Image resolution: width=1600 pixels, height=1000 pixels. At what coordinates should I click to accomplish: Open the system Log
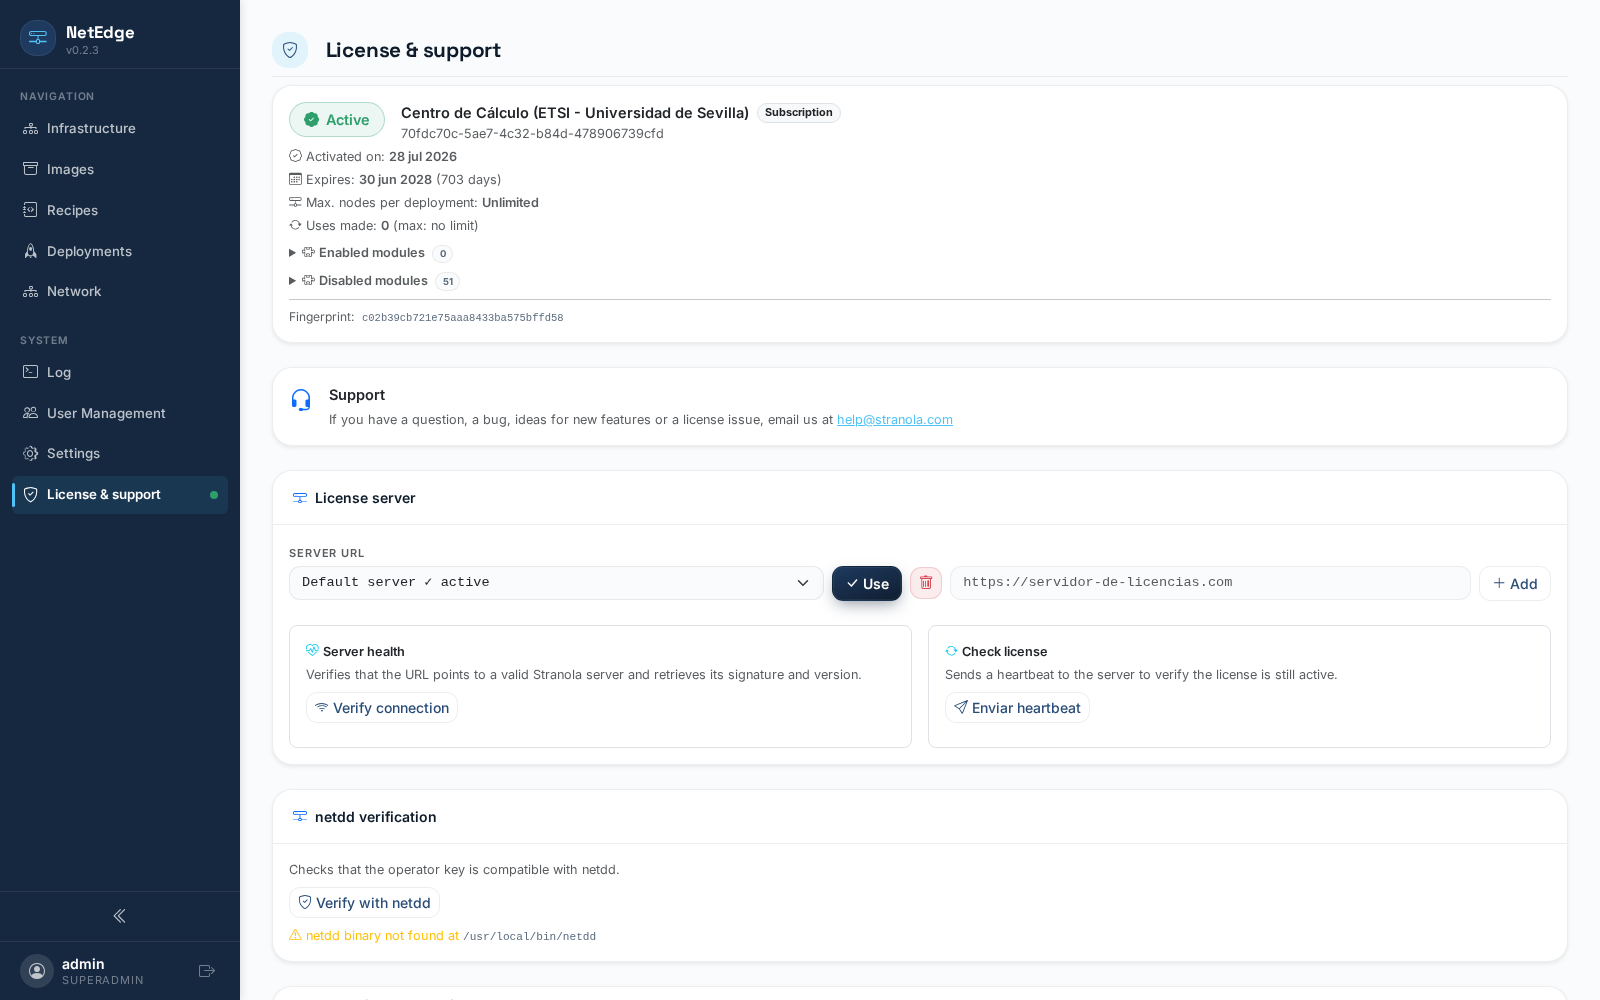[x=120, y=372]
